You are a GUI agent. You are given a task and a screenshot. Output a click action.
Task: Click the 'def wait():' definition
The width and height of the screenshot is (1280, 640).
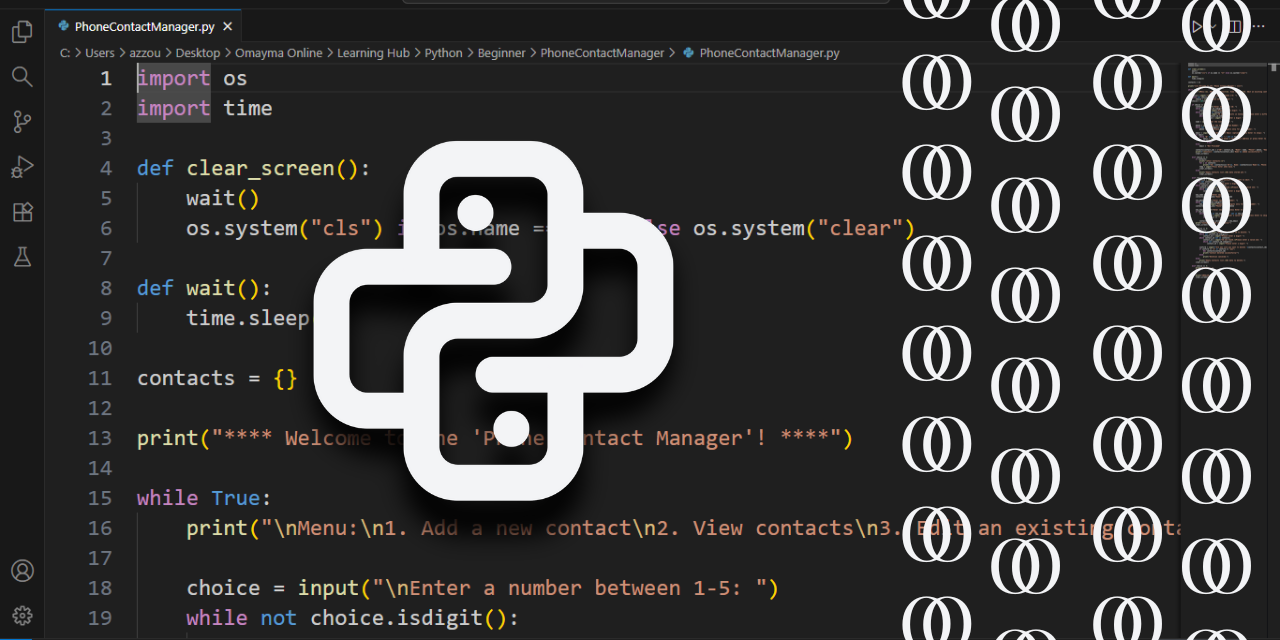point(205,288)
